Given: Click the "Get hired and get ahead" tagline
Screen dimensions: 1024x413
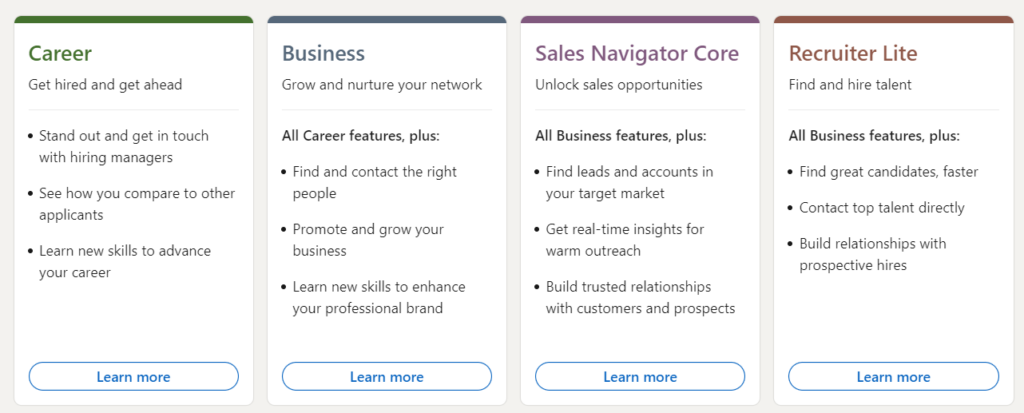Looking at the screenshot, I should [105, 85].
